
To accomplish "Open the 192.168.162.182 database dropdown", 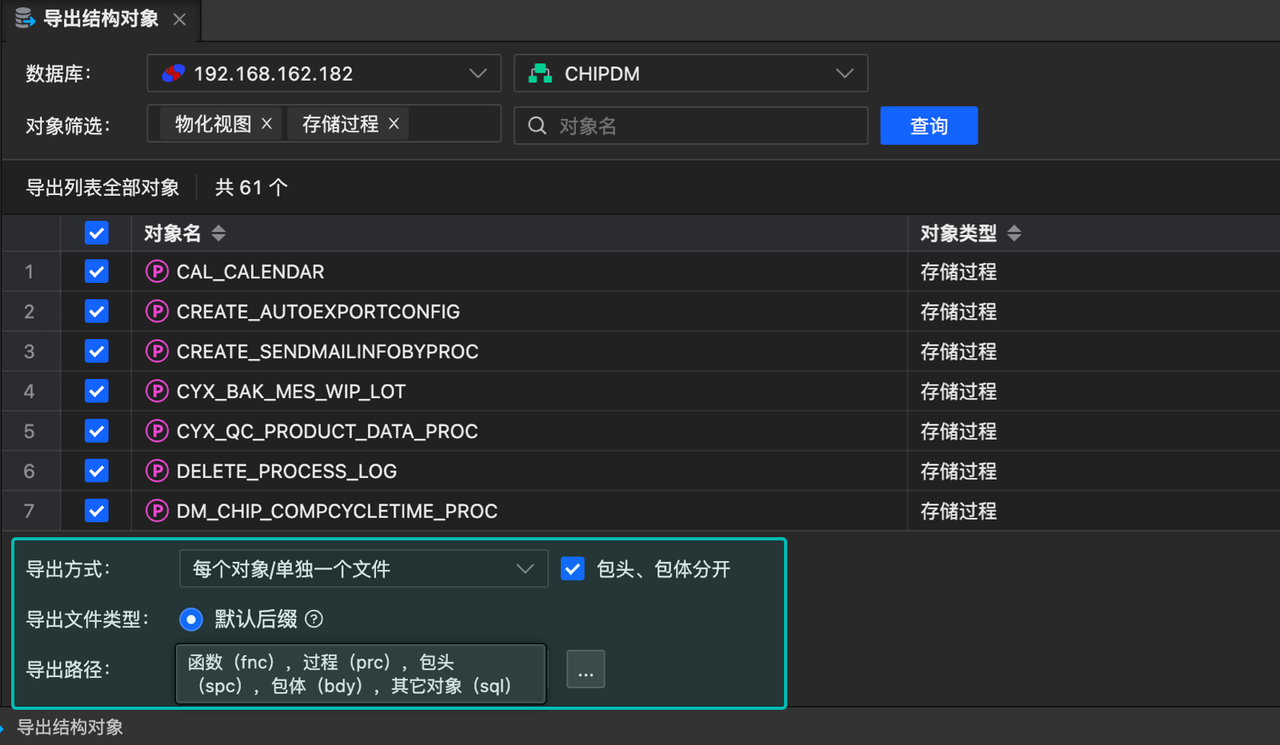I will click(478, 73).
